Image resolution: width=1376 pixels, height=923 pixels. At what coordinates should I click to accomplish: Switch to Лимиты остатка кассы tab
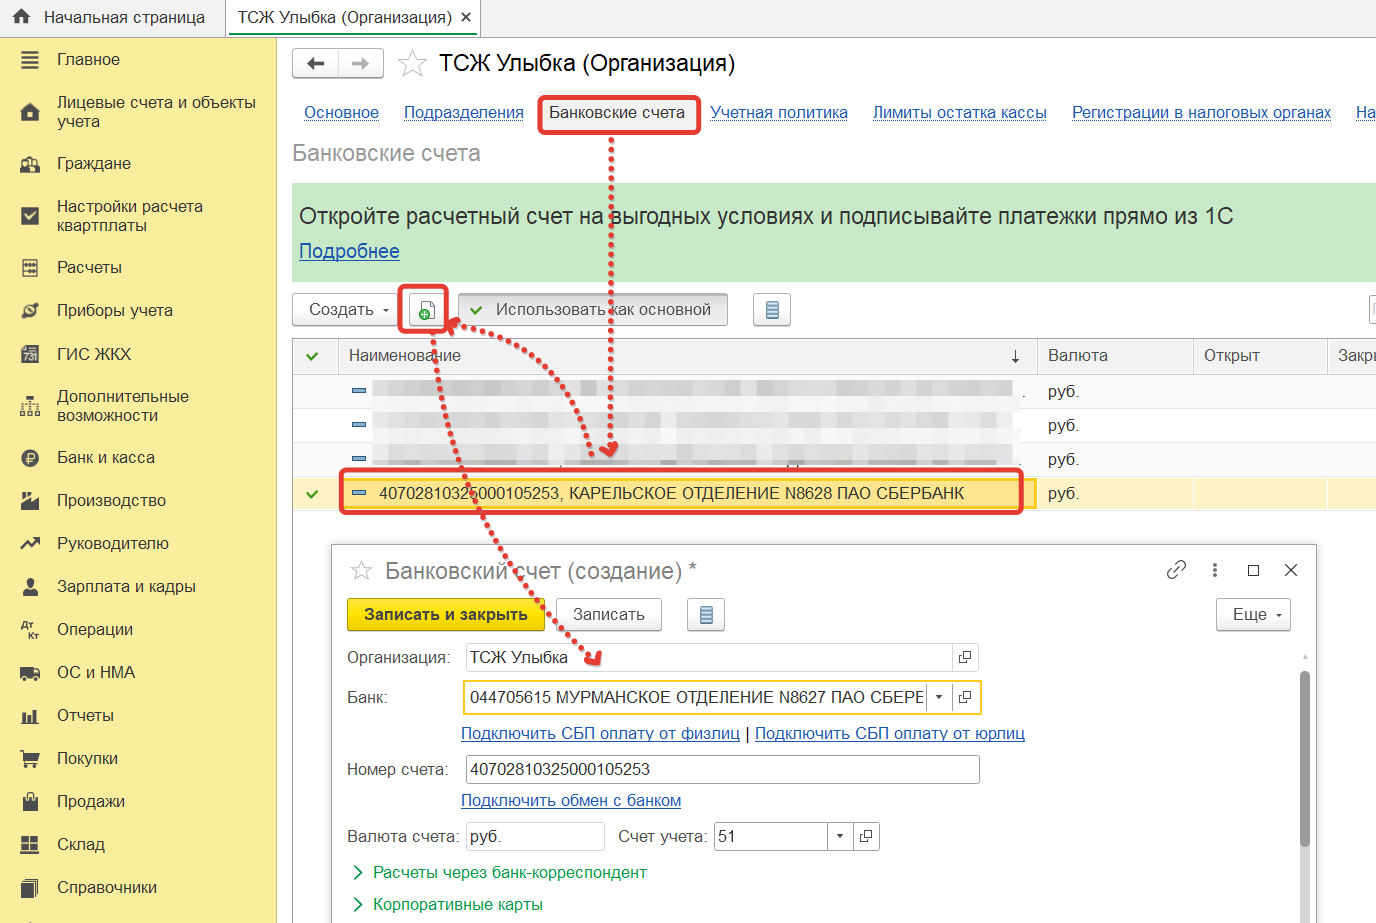point(960,113)
